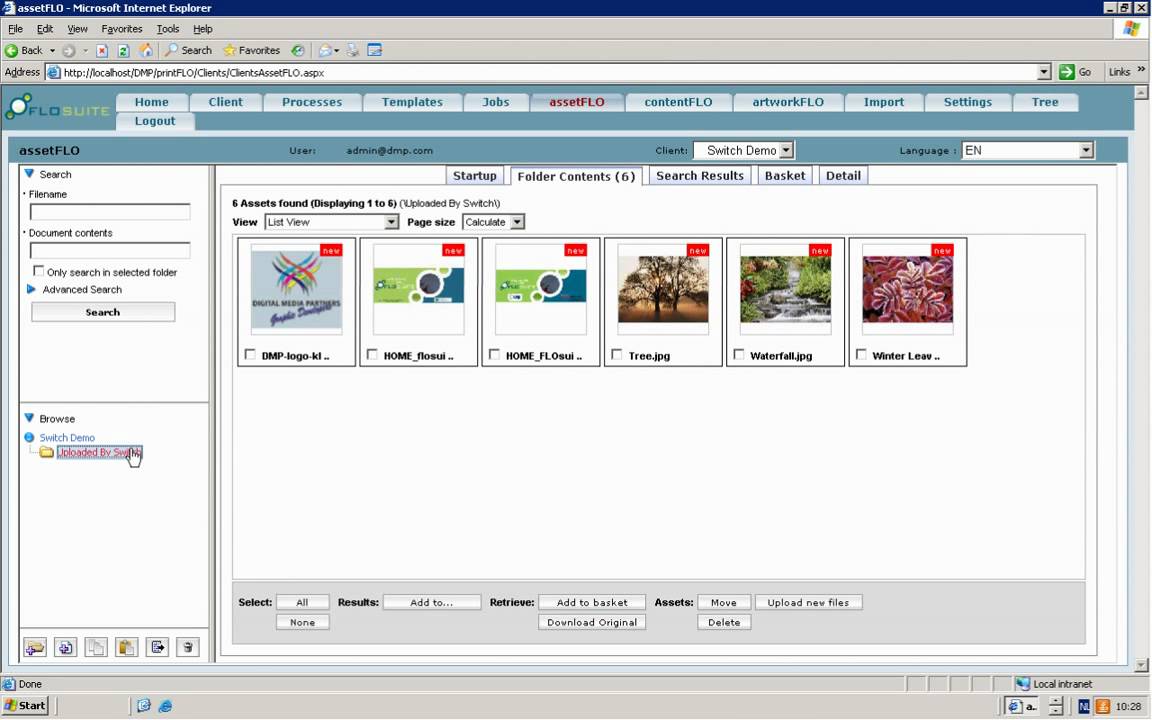This screenshot has height=720, width=1152.
Task: Click in the Filename input field
Action: [110, 212]
